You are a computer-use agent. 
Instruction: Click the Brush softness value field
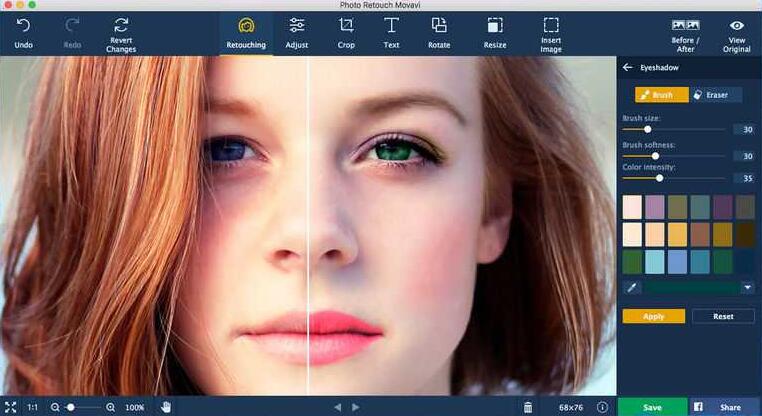point(744,156)
